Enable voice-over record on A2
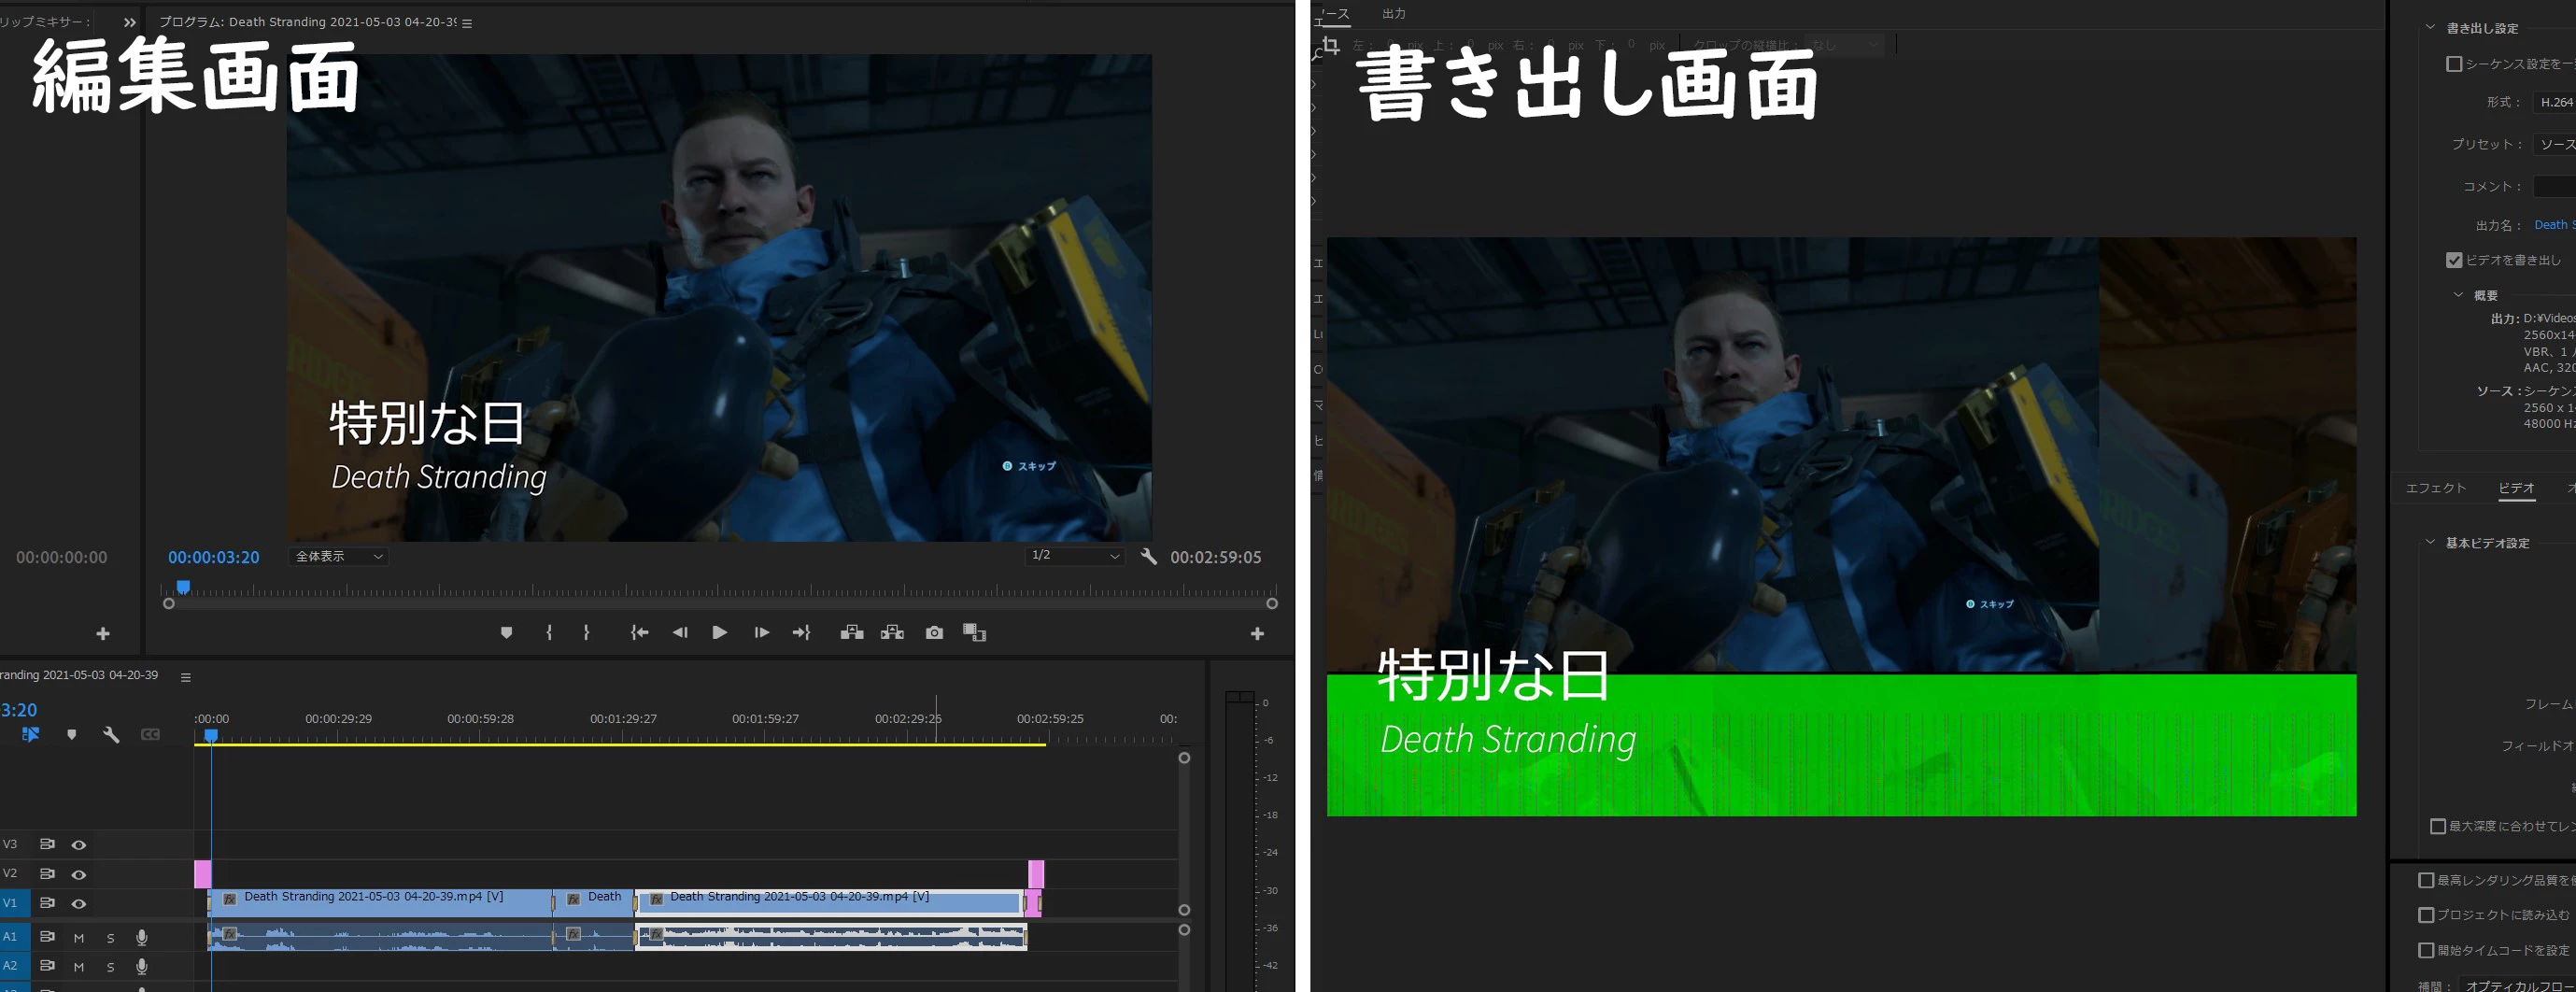 coord(142,966)
